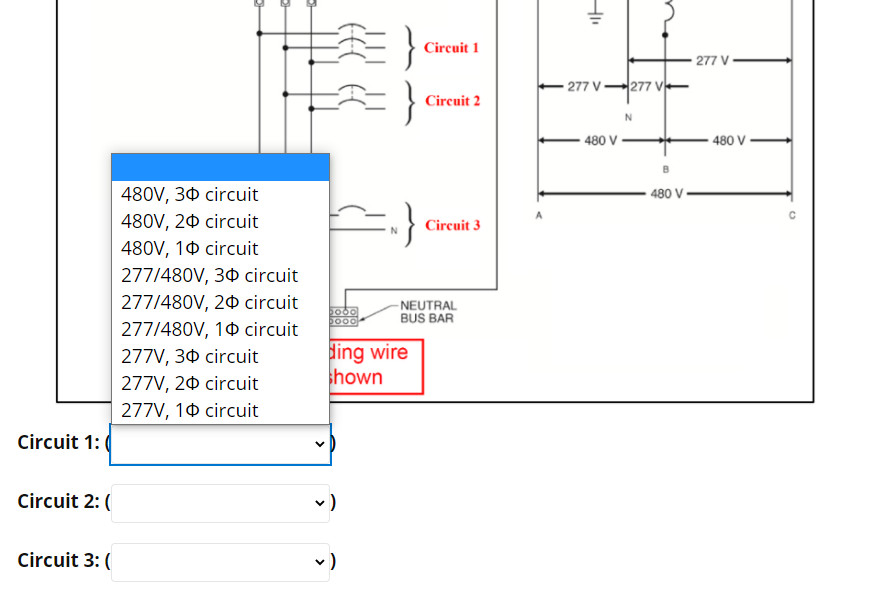Screen dimensions: 873x589
Task: Choose "277/480V, 1Φ circuit" option
Action: [x=209, y=329]
